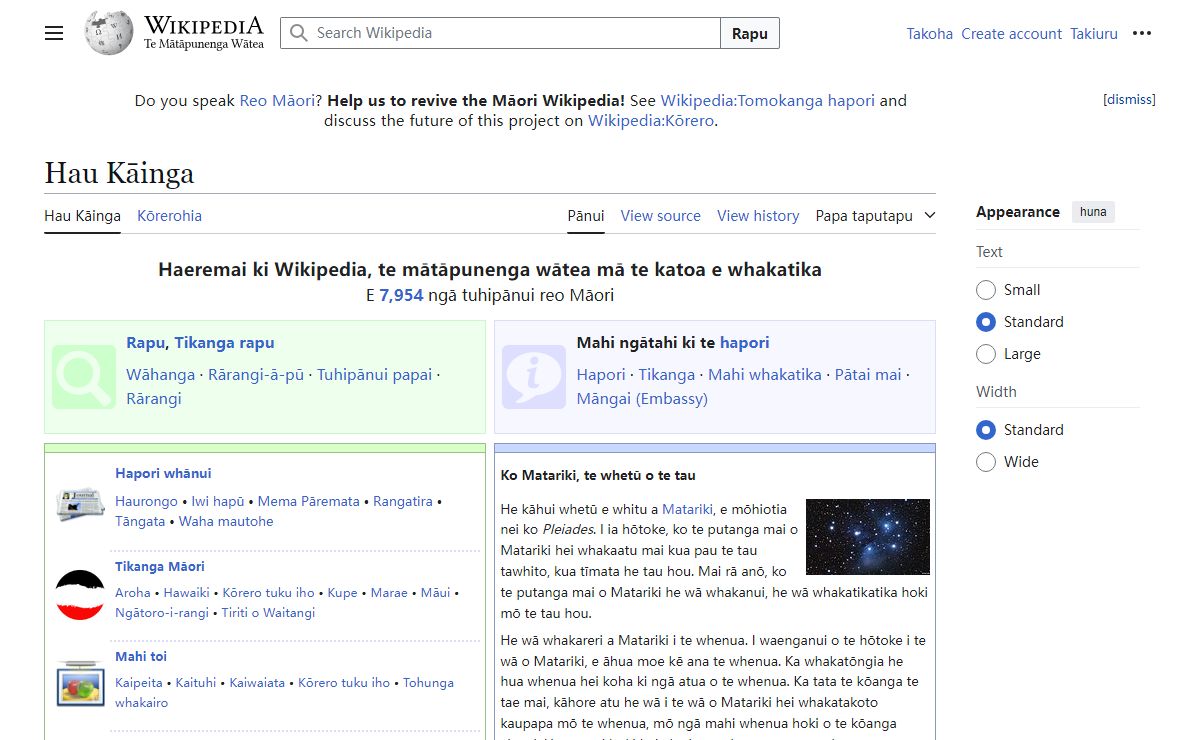Open the Tikanga rapu heading link
The image size is (1200, 740).
pos(224,342)
